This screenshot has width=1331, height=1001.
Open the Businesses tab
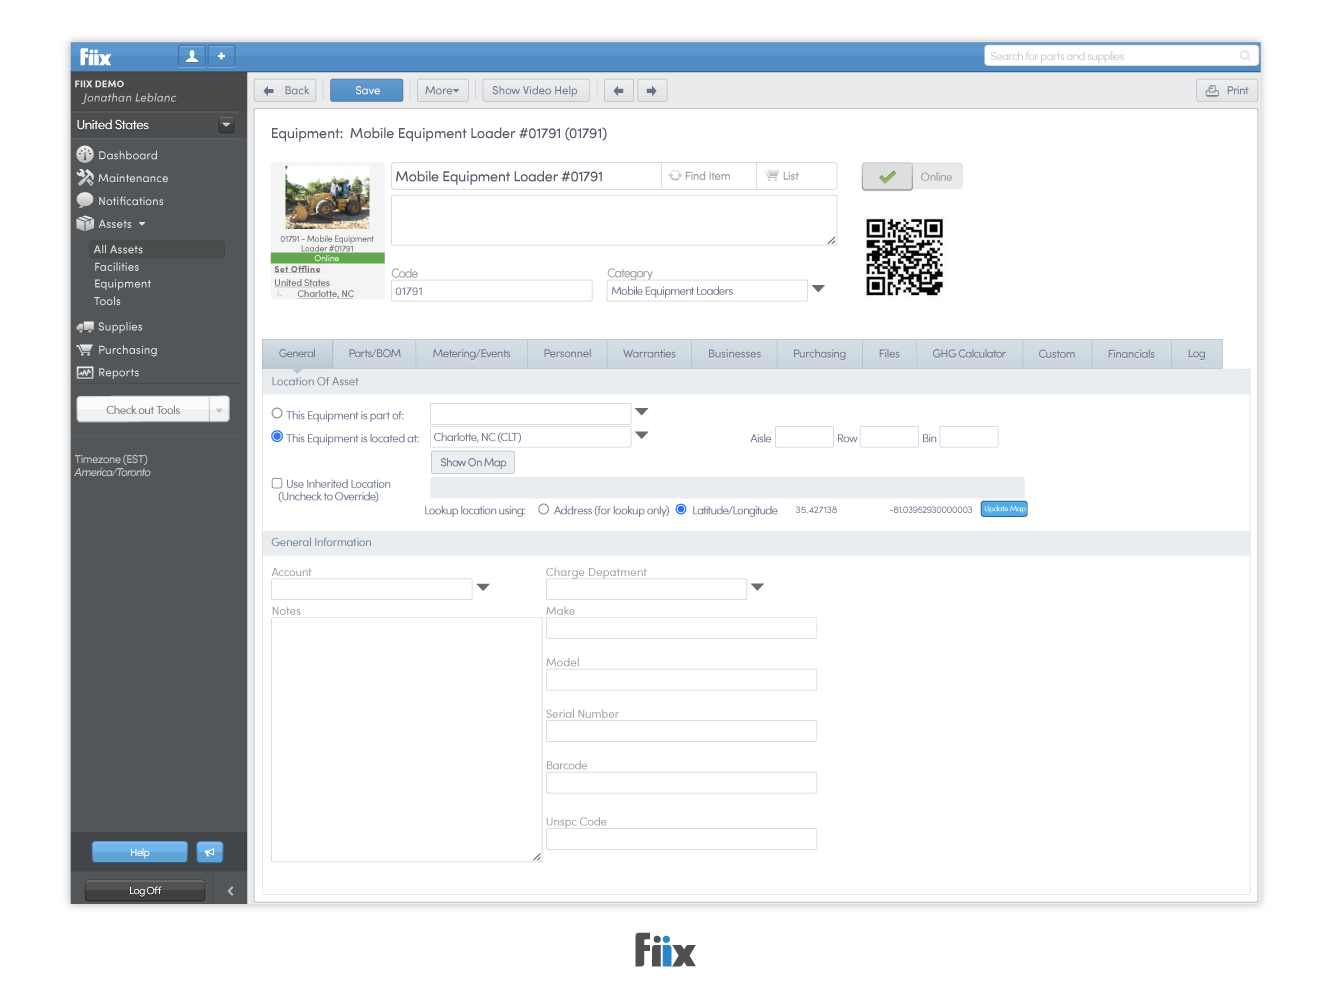pyautogui.click(x=734, y=354)
